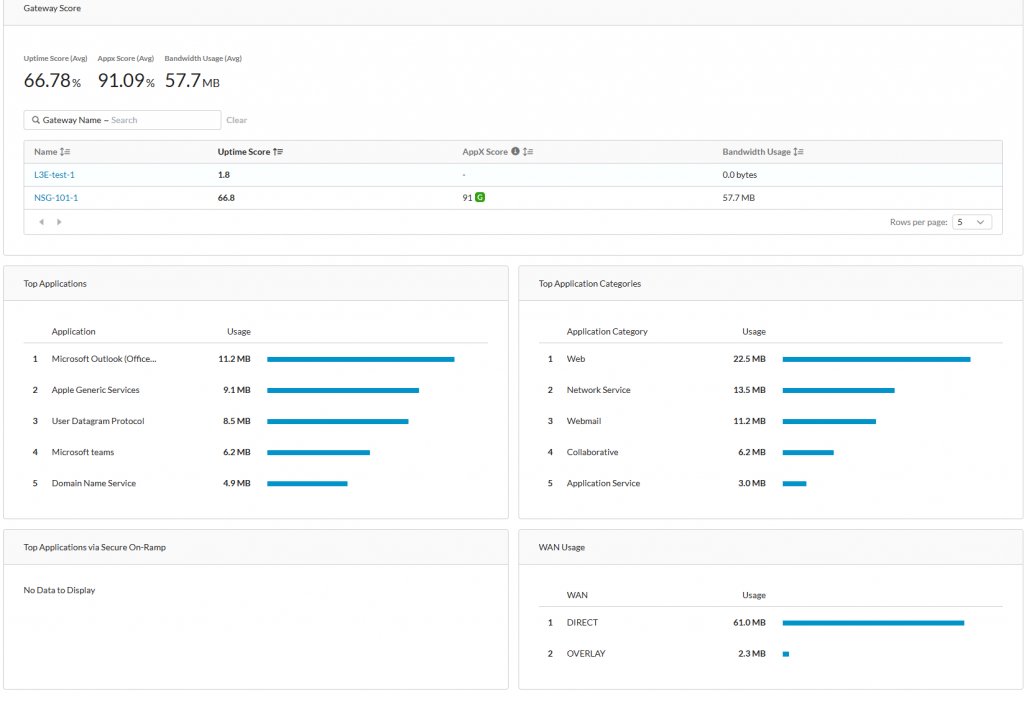Sort by AppX Score column icon

(x=528, y=152)
